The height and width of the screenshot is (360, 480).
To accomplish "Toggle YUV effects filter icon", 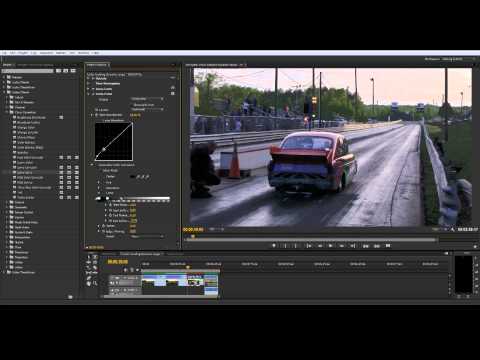I will 73,71.
